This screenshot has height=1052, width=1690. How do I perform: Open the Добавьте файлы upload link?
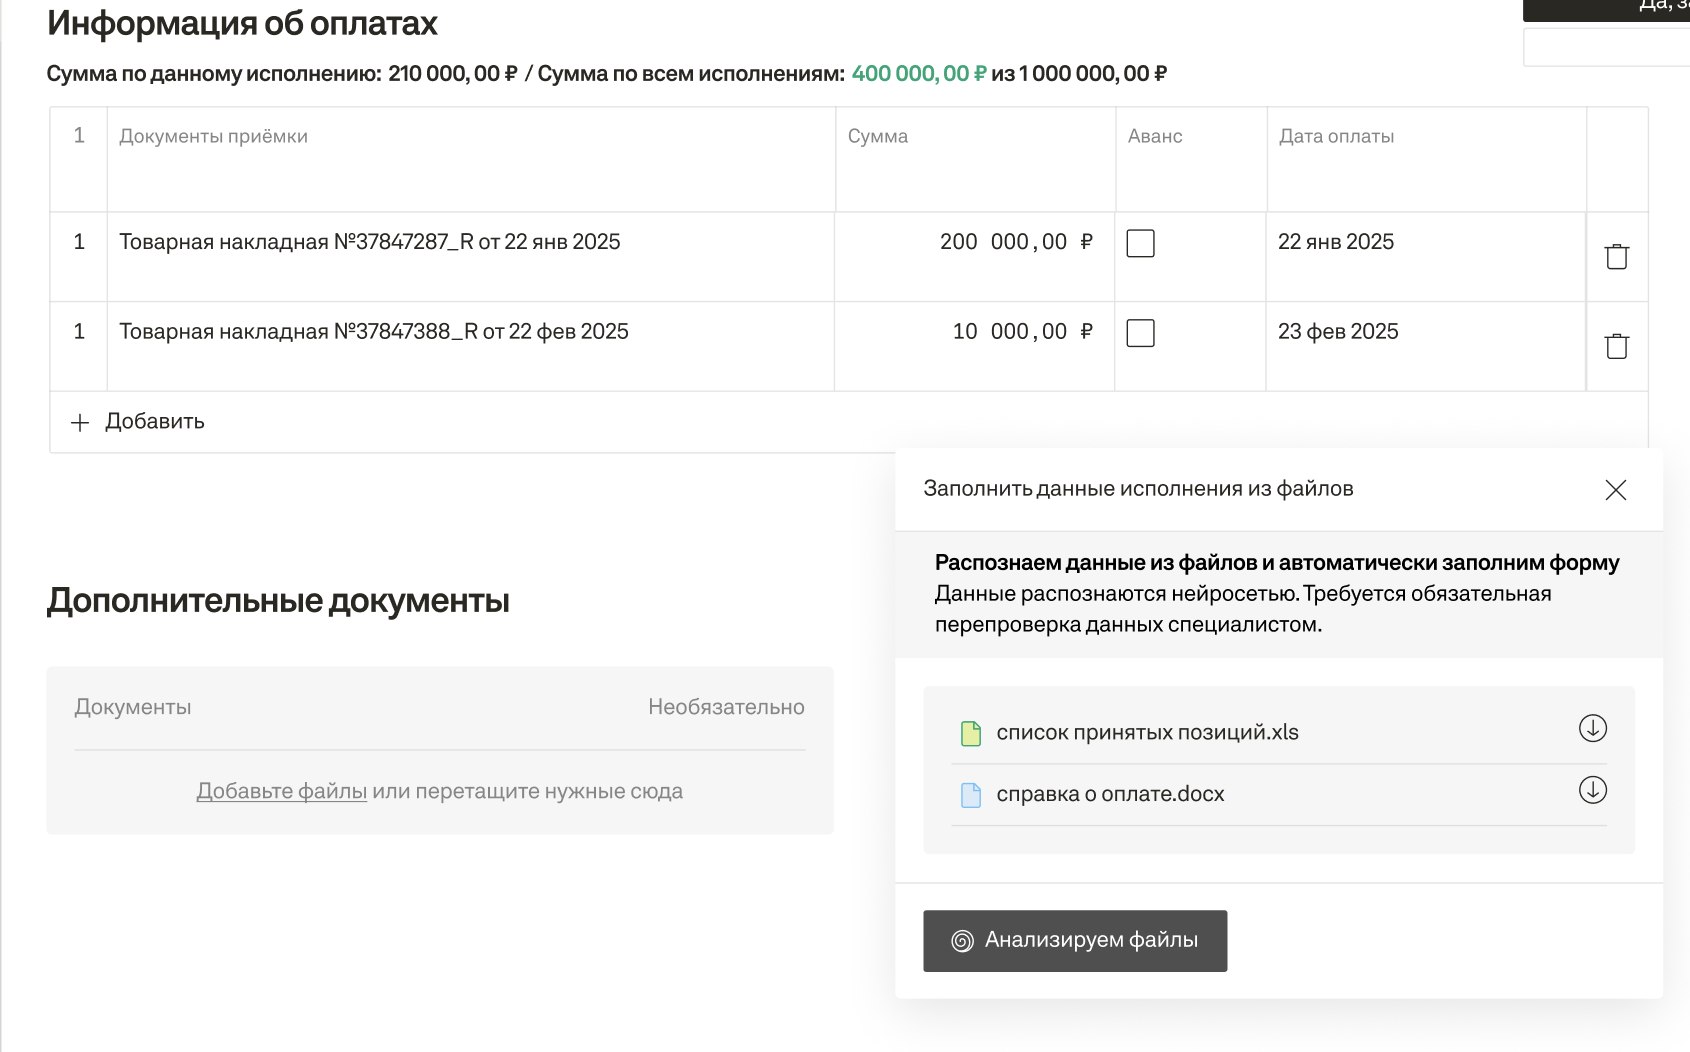pos(281,791)
